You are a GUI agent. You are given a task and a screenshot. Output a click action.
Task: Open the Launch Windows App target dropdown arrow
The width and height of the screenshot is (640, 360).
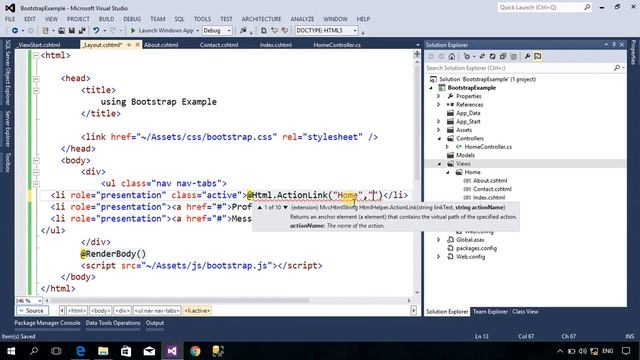[x=198, y=31]
